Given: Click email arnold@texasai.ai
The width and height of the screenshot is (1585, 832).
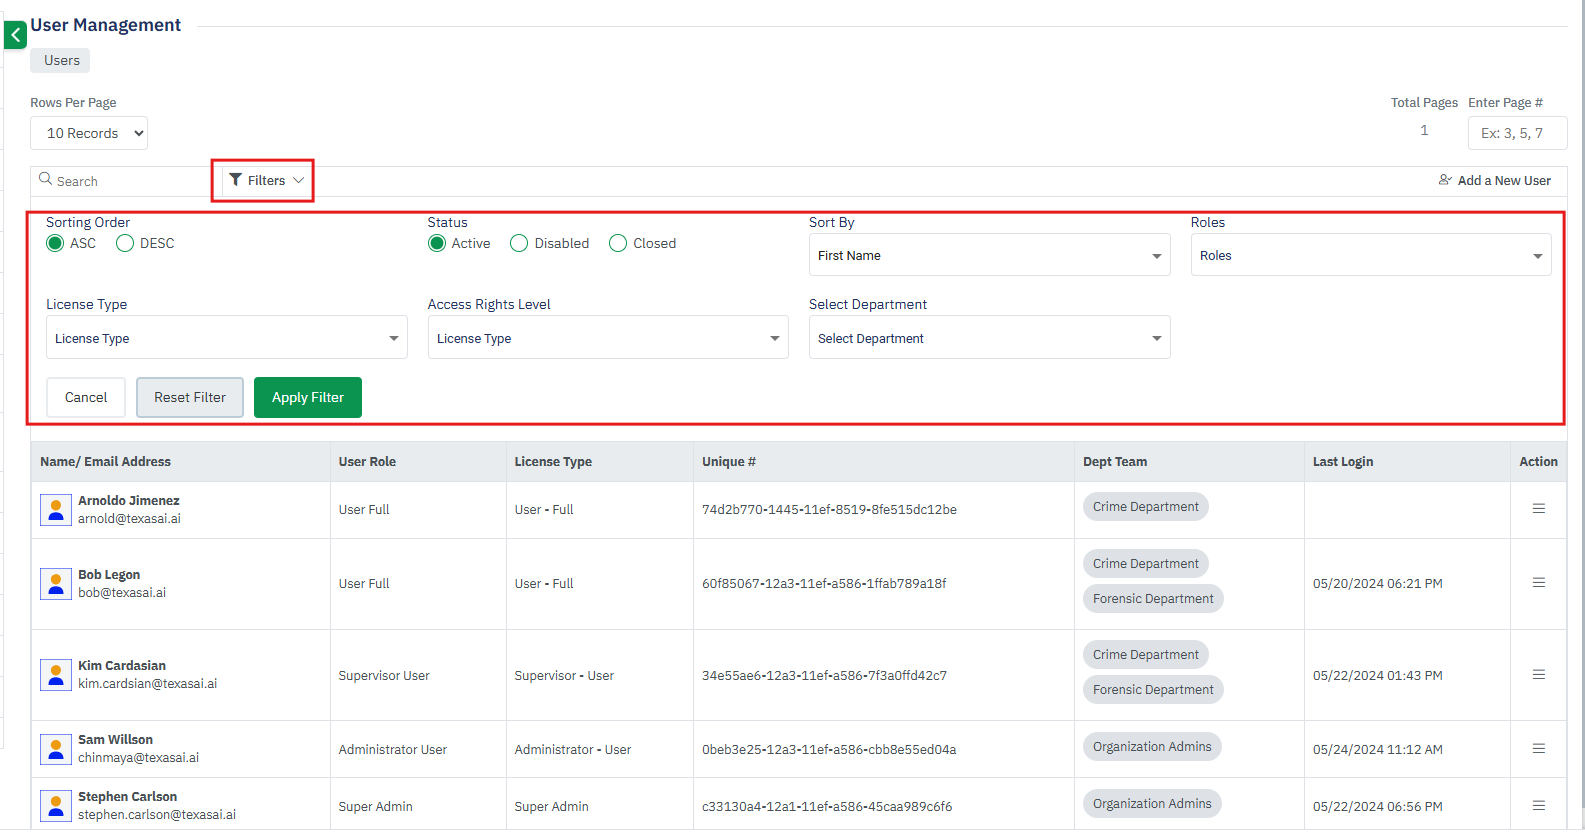Looking at the screenshot, I should [129, 519].
